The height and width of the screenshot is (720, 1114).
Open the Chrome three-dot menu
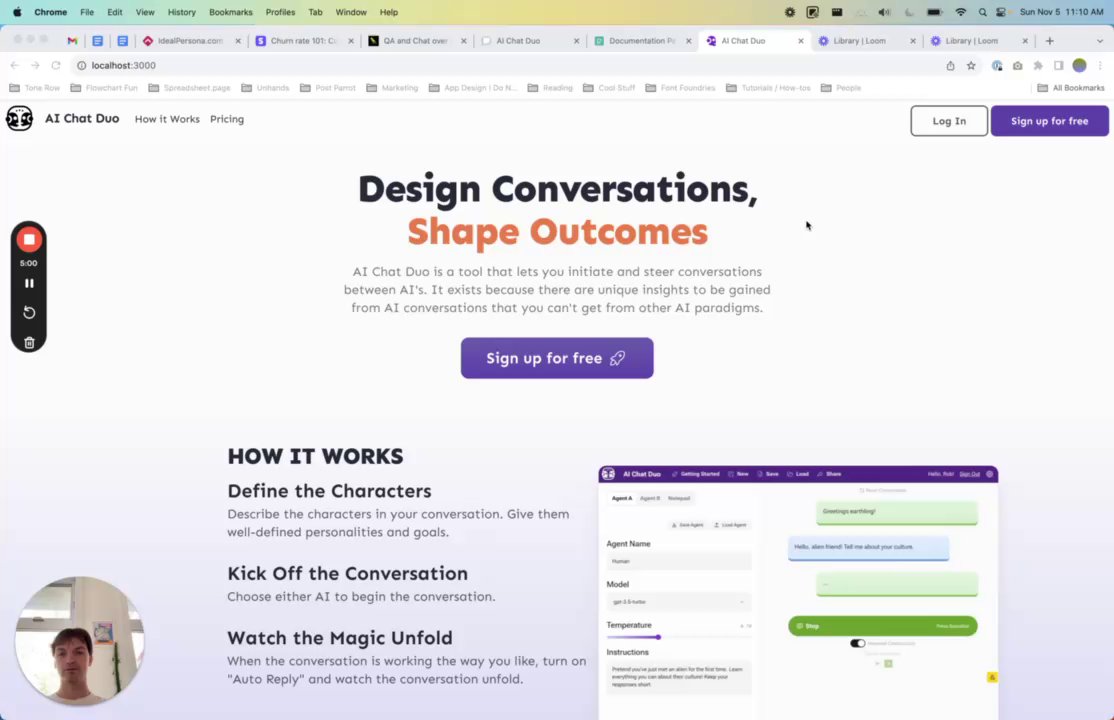(x=1100, y=65)
